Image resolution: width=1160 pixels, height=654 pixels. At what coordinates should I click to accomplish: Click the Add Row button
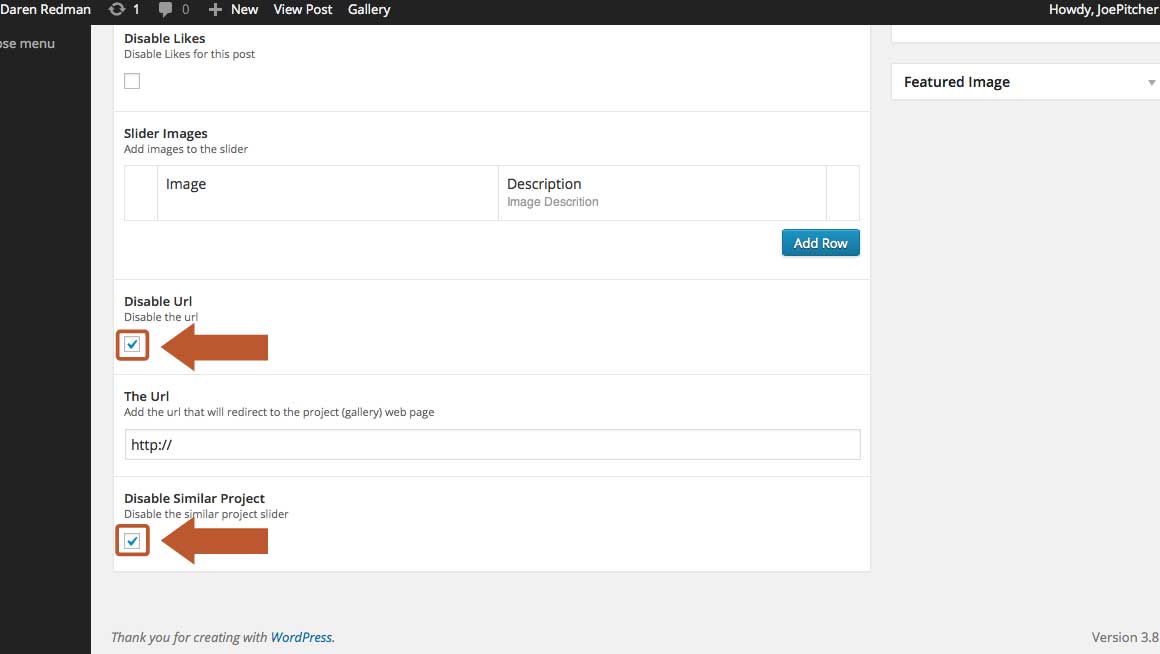tap(820, 243)
